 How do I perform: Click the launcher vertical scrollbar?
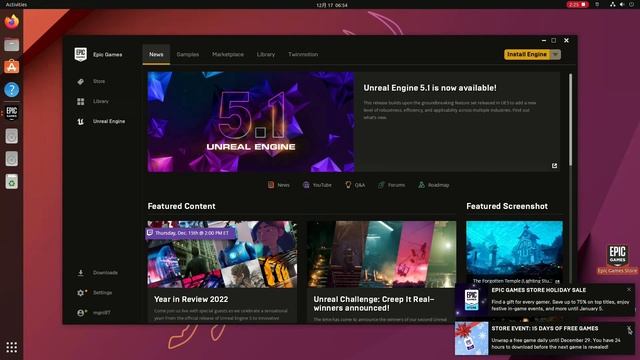pyautogui.click(x=570, y=119)
